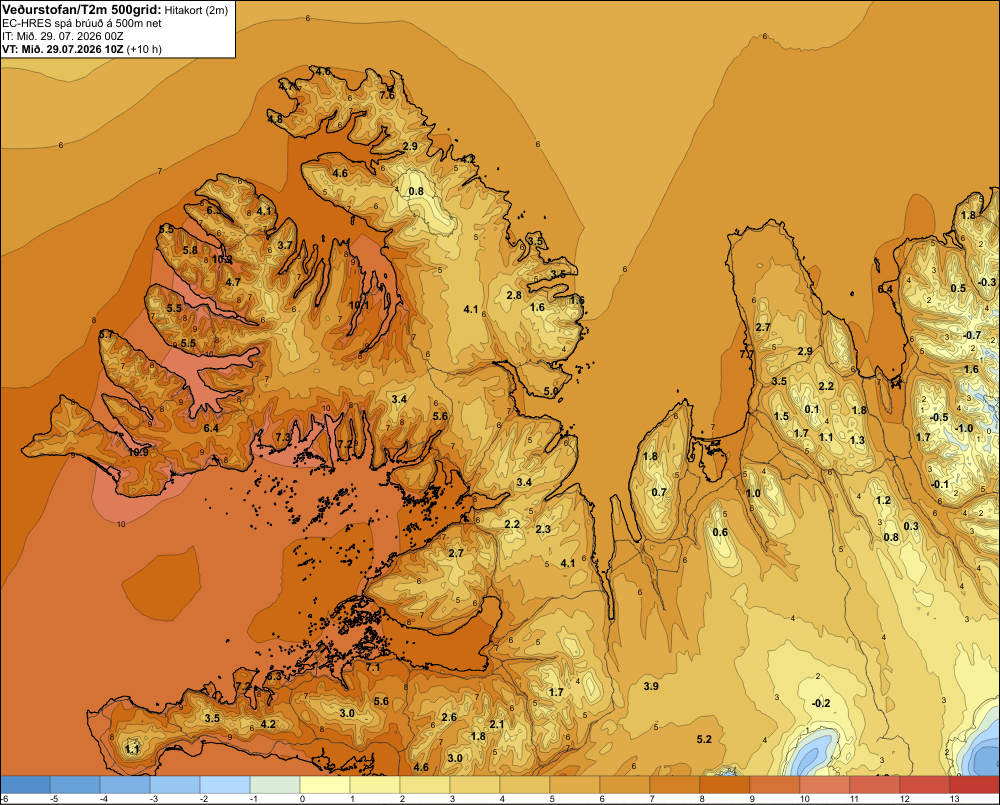Click the legend swatch between 8 and 9

coord(724,785)
